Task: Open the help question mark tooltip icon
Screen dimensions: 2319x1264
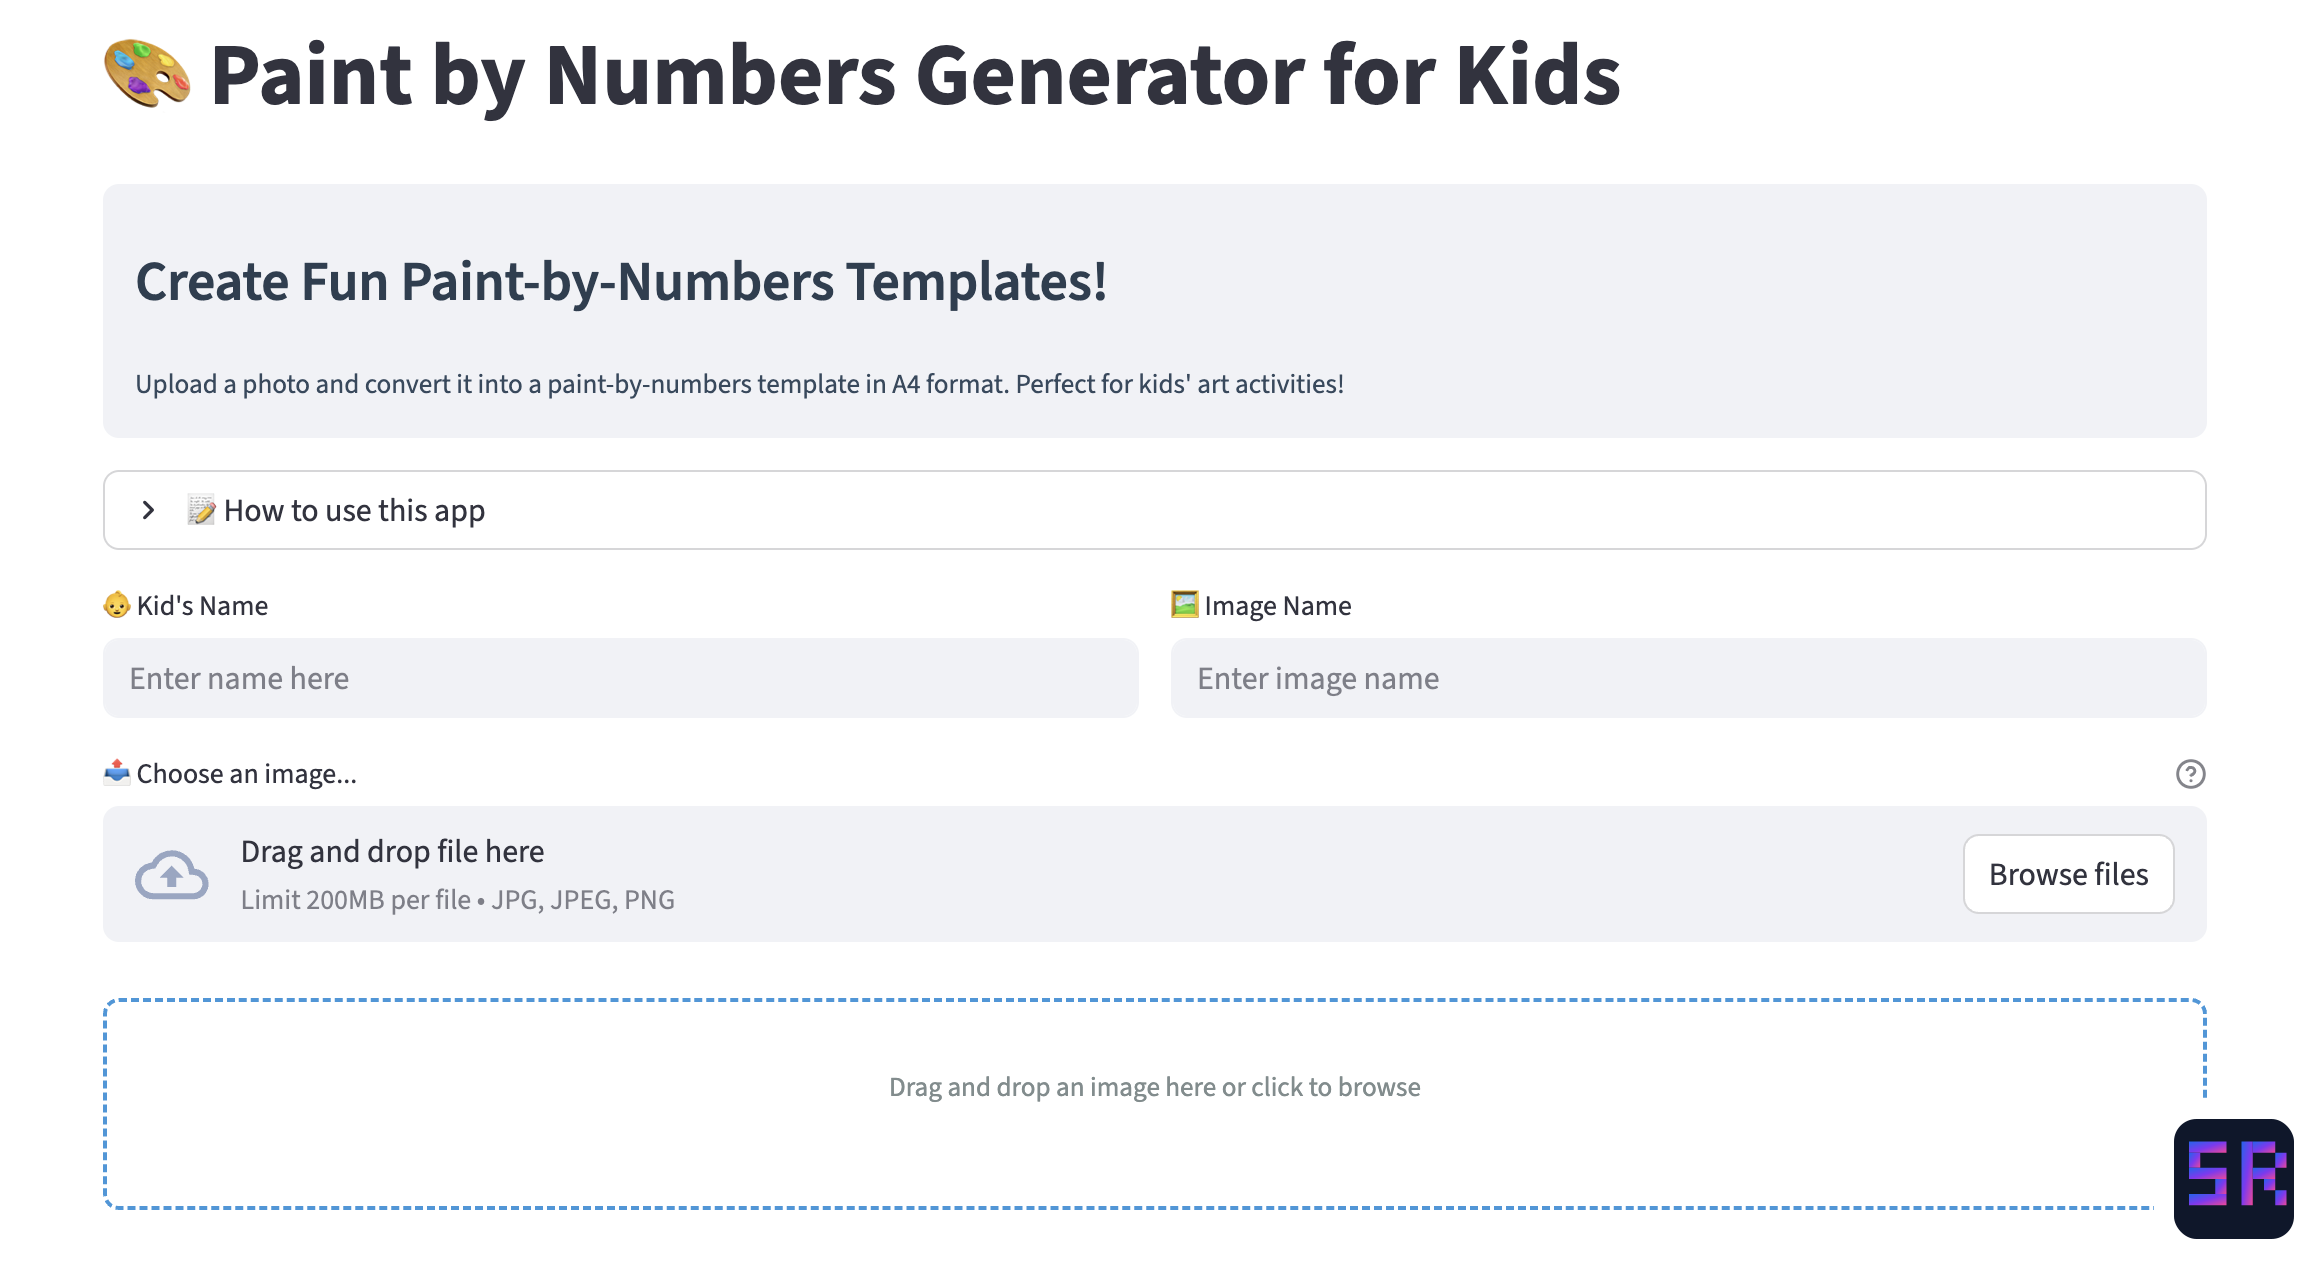Action: [2190, 774]
